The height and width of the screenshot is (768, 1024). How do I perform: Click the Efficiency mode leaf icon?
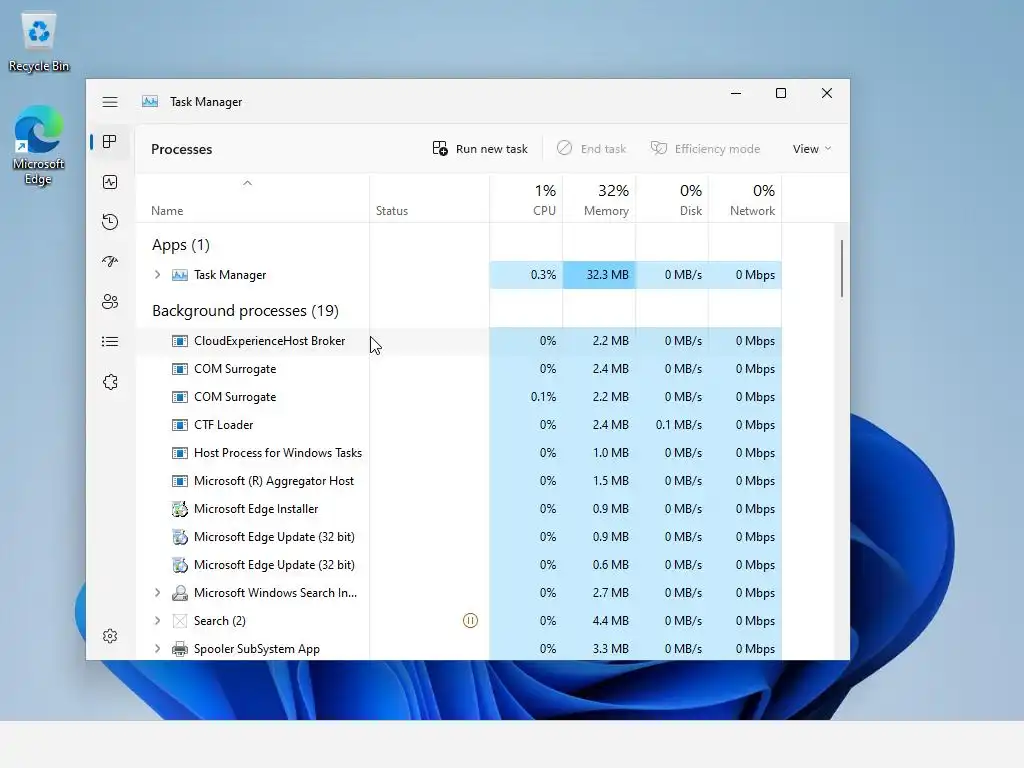click(x=658, y=148)
